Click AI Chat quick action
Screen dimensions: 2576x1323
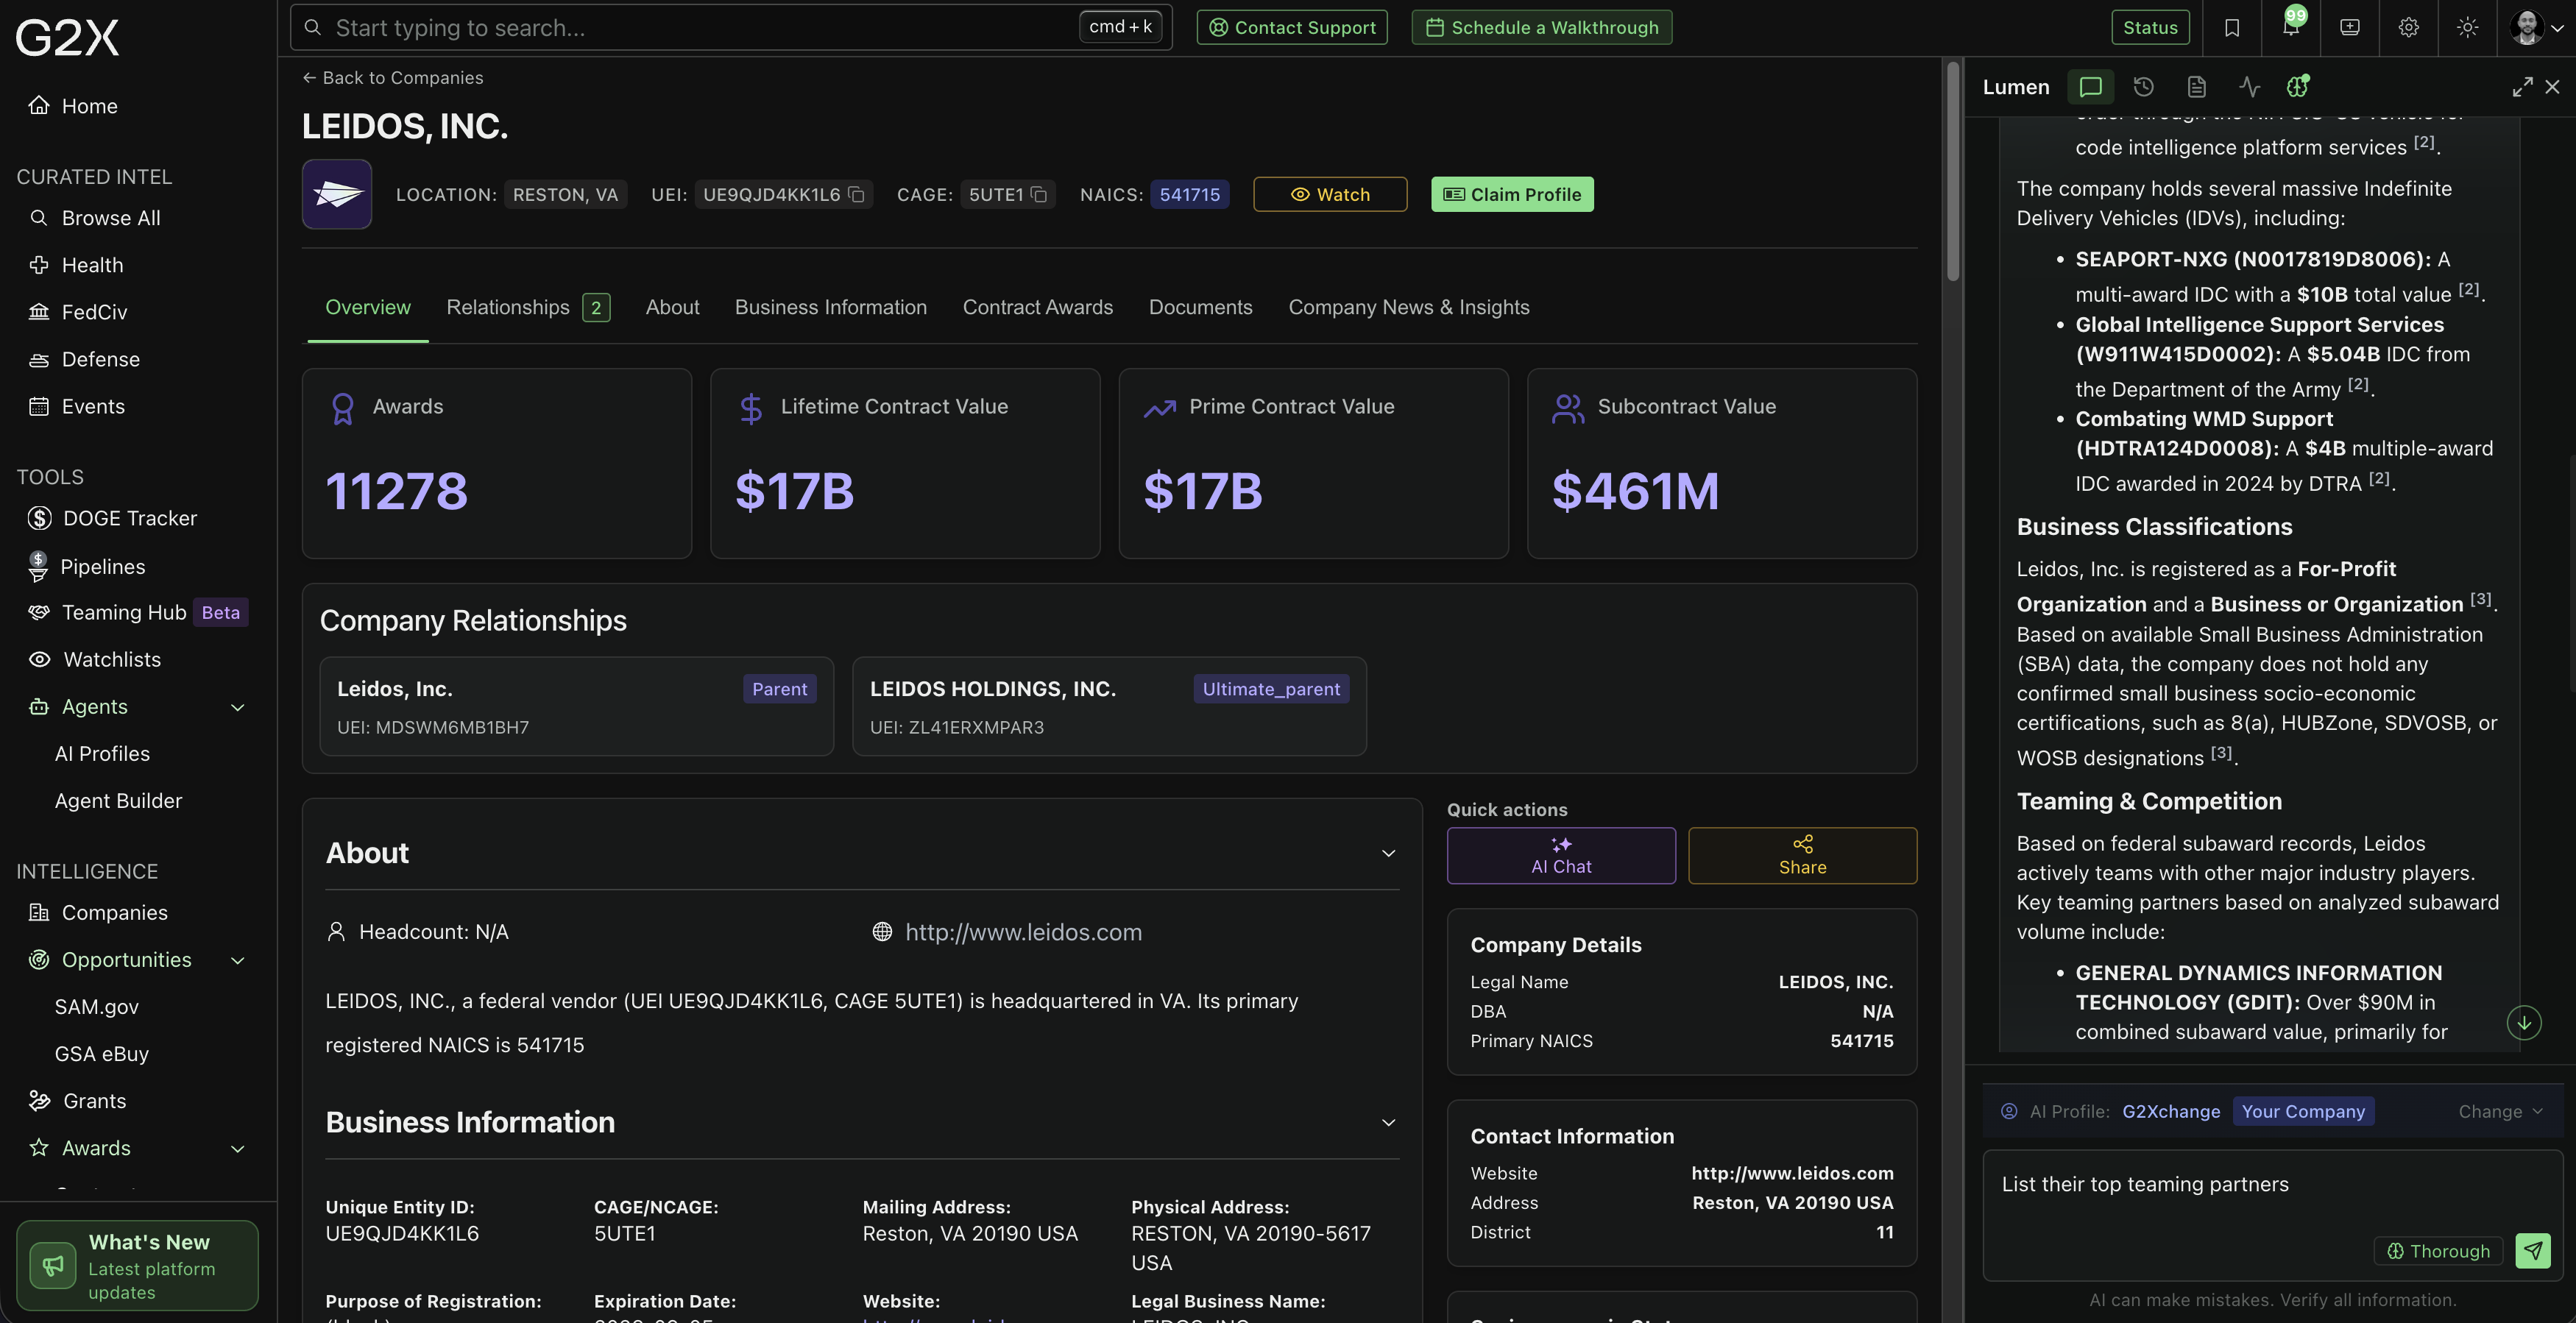pyautogui.click(x=1561, y=855)
